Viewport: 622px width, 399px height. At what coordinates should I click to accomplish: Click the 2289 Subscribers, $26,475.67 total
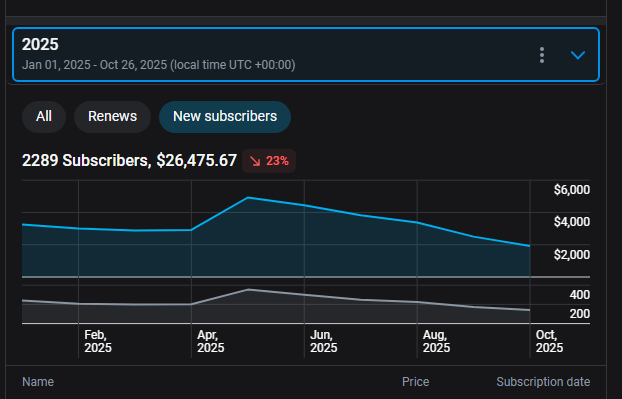click(x=129, y=161)
